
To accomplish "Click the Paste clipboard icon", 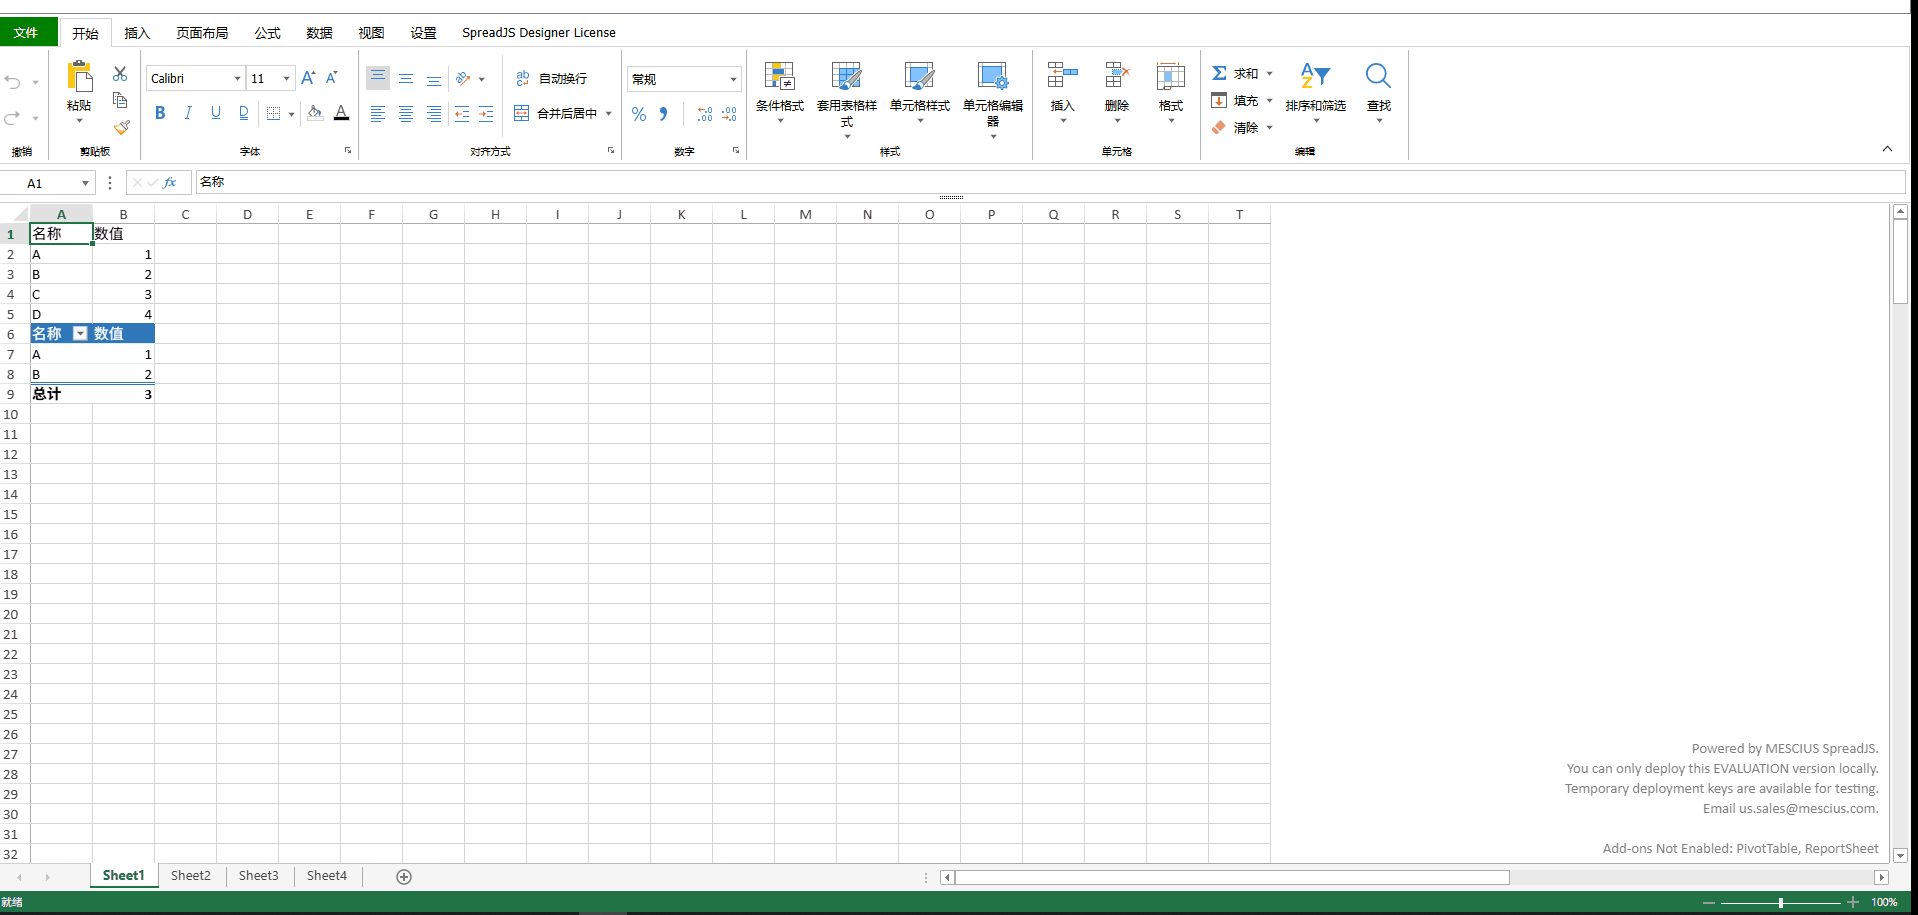I will pyautogui.click(x=79, y=77).
